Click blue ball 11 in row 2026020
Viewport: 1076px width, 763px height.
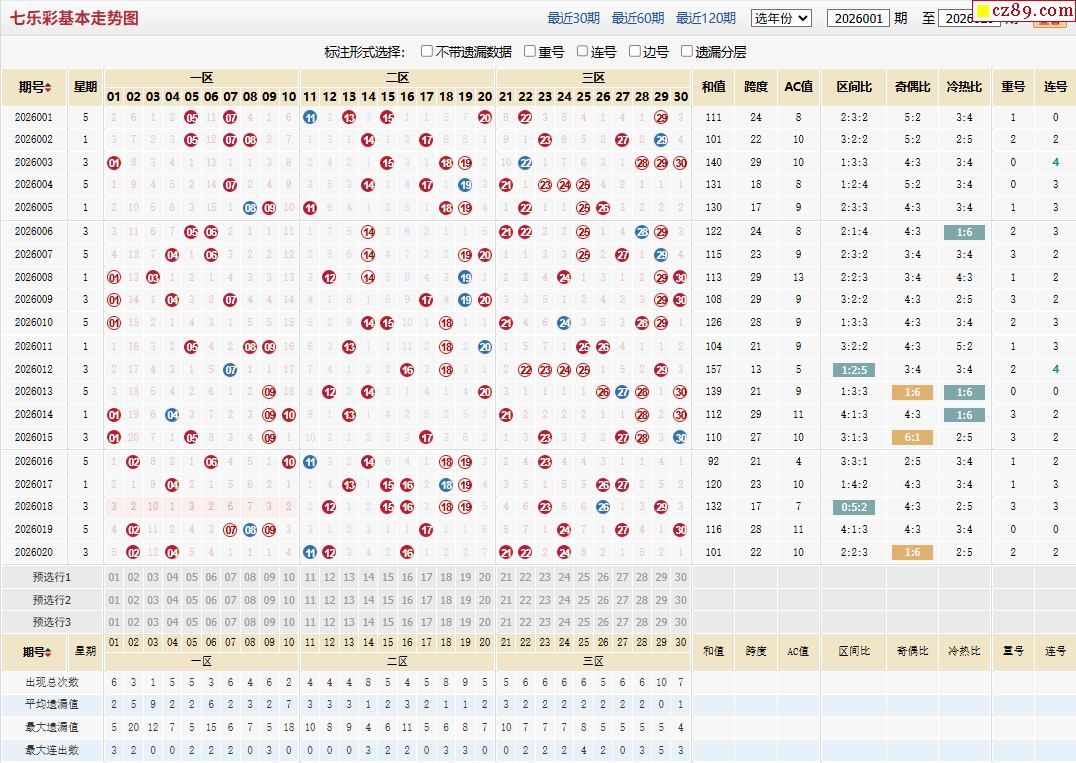tap(310, 552)
